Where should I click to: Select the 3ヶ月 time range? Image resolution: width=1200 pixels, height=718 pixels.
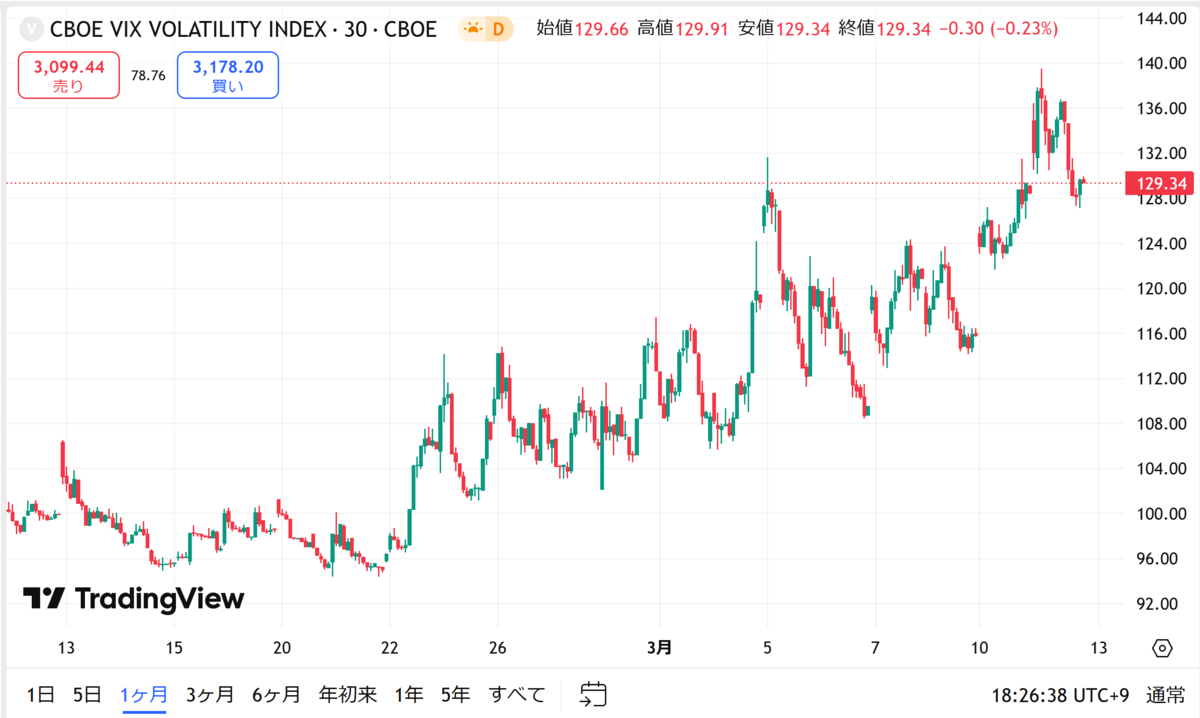(x=210, y=694)
